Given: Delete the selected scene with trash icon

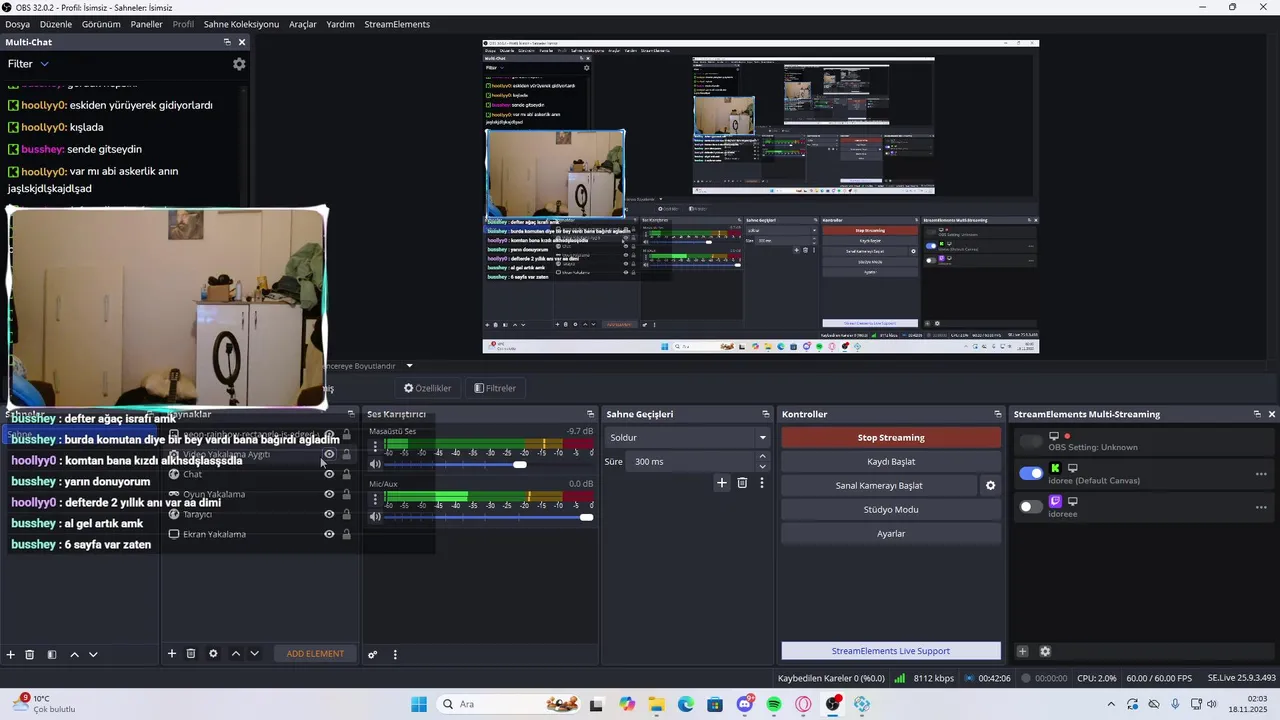Looking at the screenshot, I should pos(30,654).
